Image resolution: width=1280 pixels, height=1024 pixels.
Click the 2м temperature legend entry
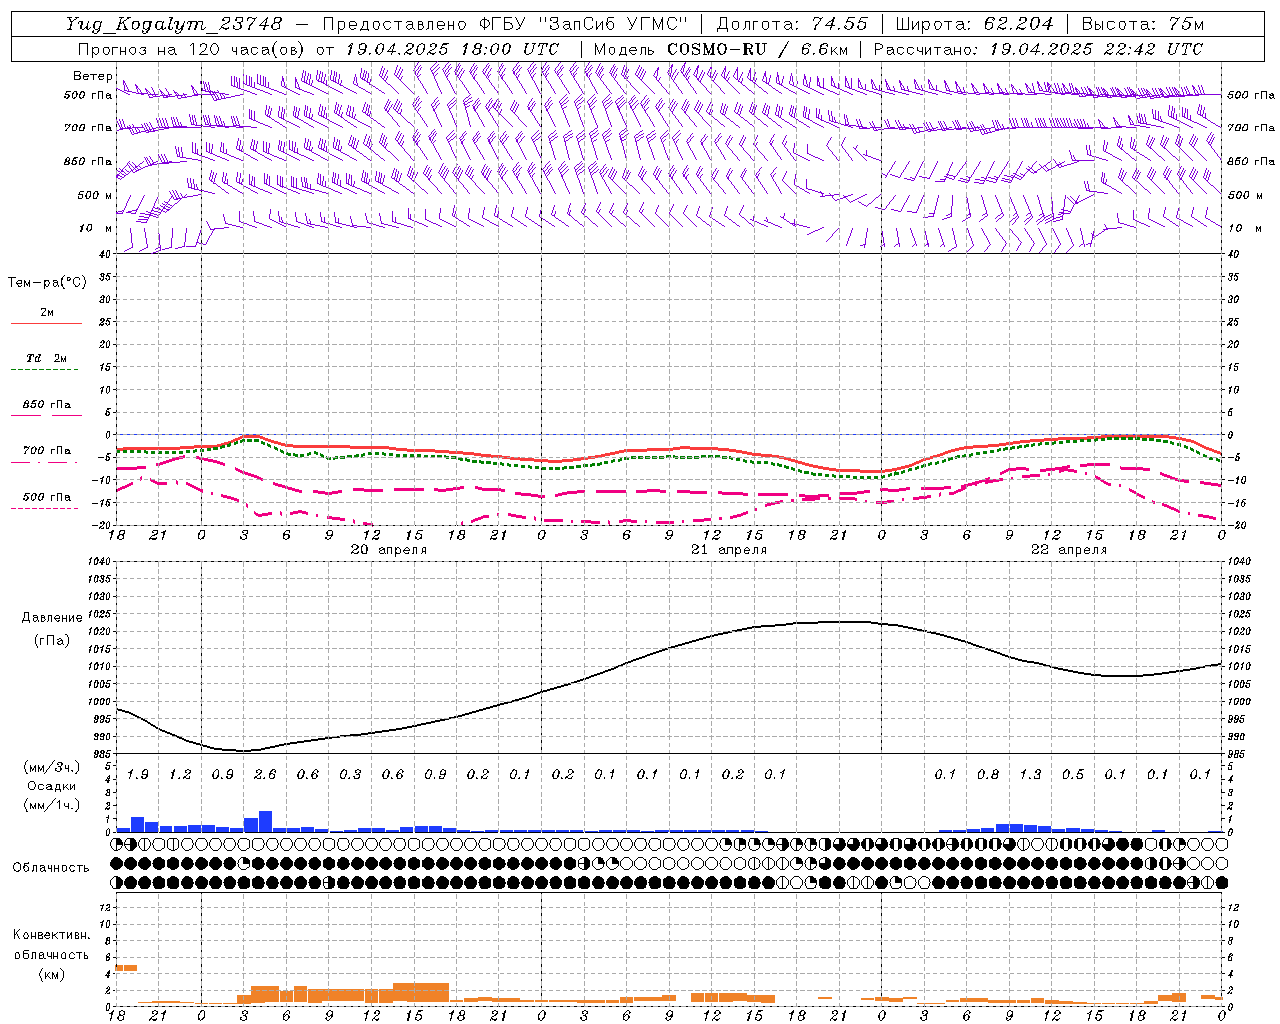tap(47, 313)
